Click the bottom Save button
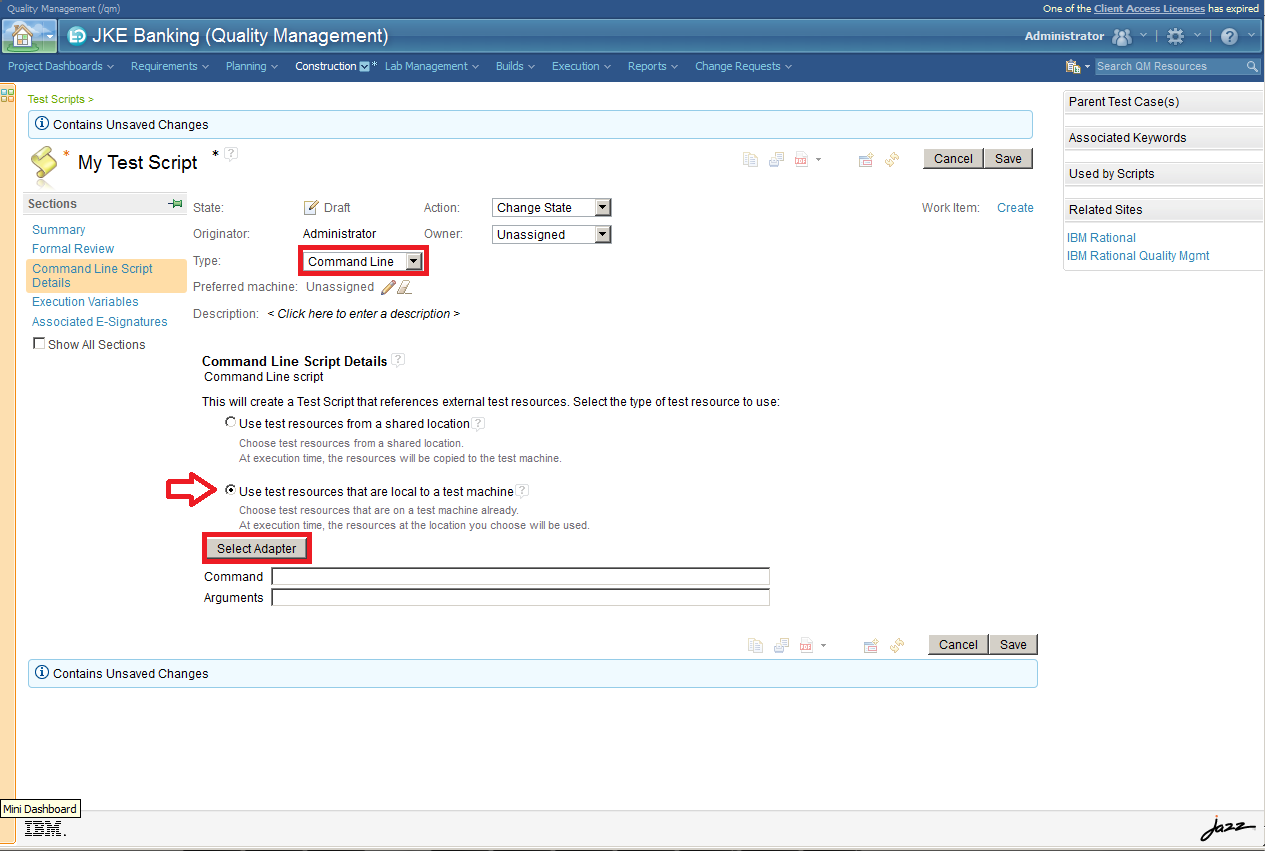Image resolution: width=1265 pixels, height=851 pixels. [1013, 645]
